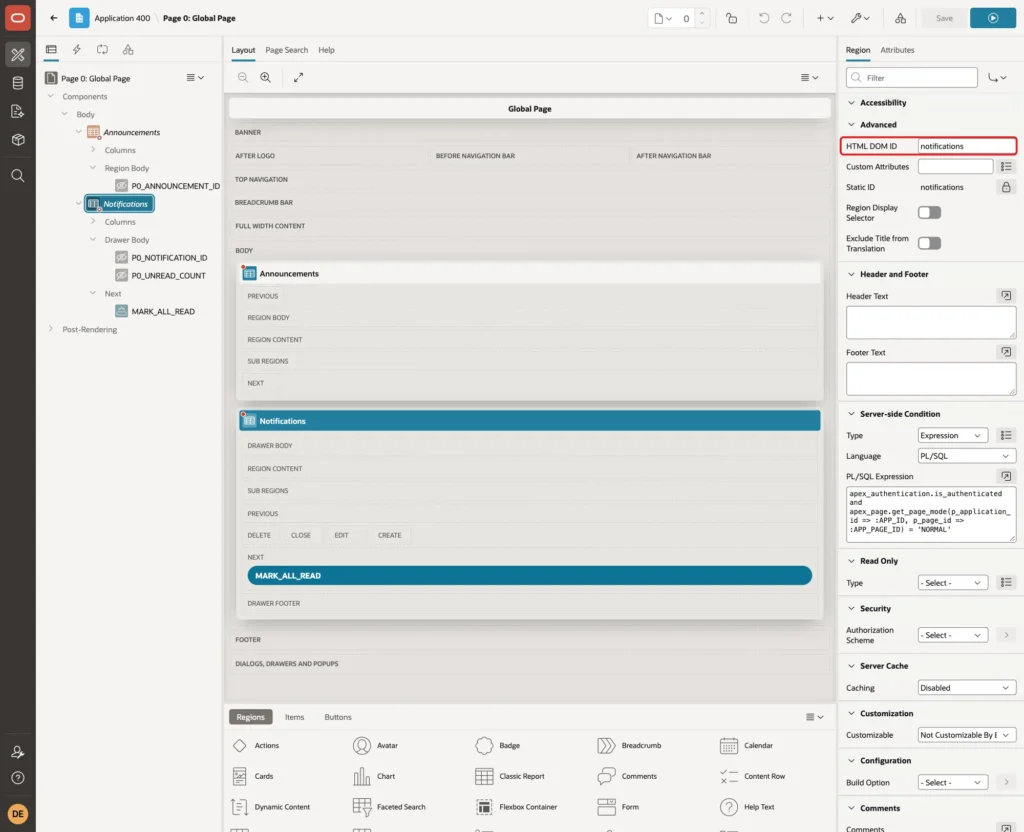Screen dimensions: 1024x832
Task: Click the Save button
Action: [x=944, y=18]
